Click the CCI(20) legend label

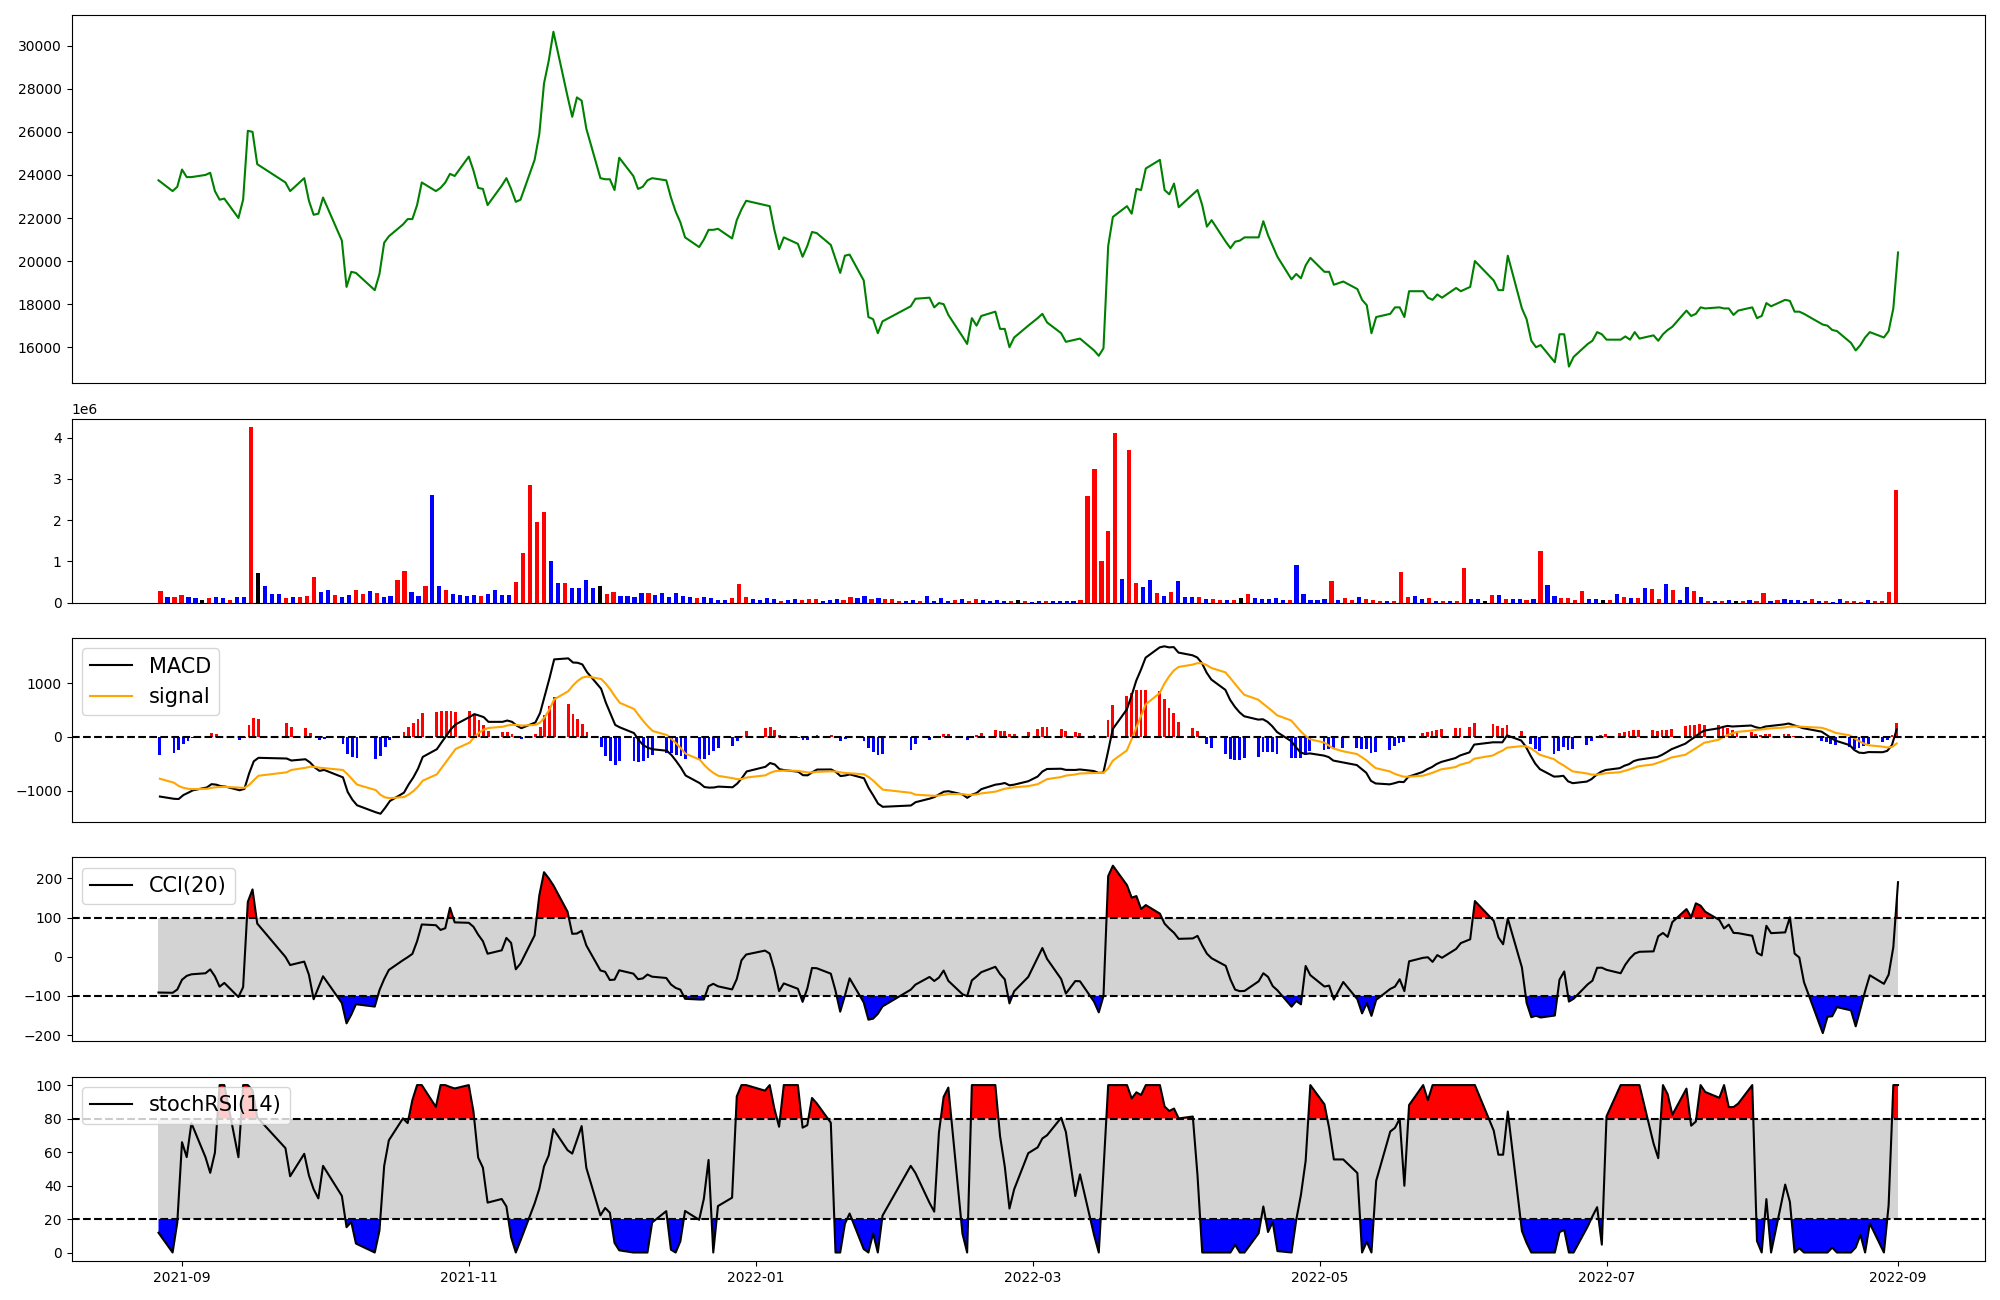tap(186, 885)
